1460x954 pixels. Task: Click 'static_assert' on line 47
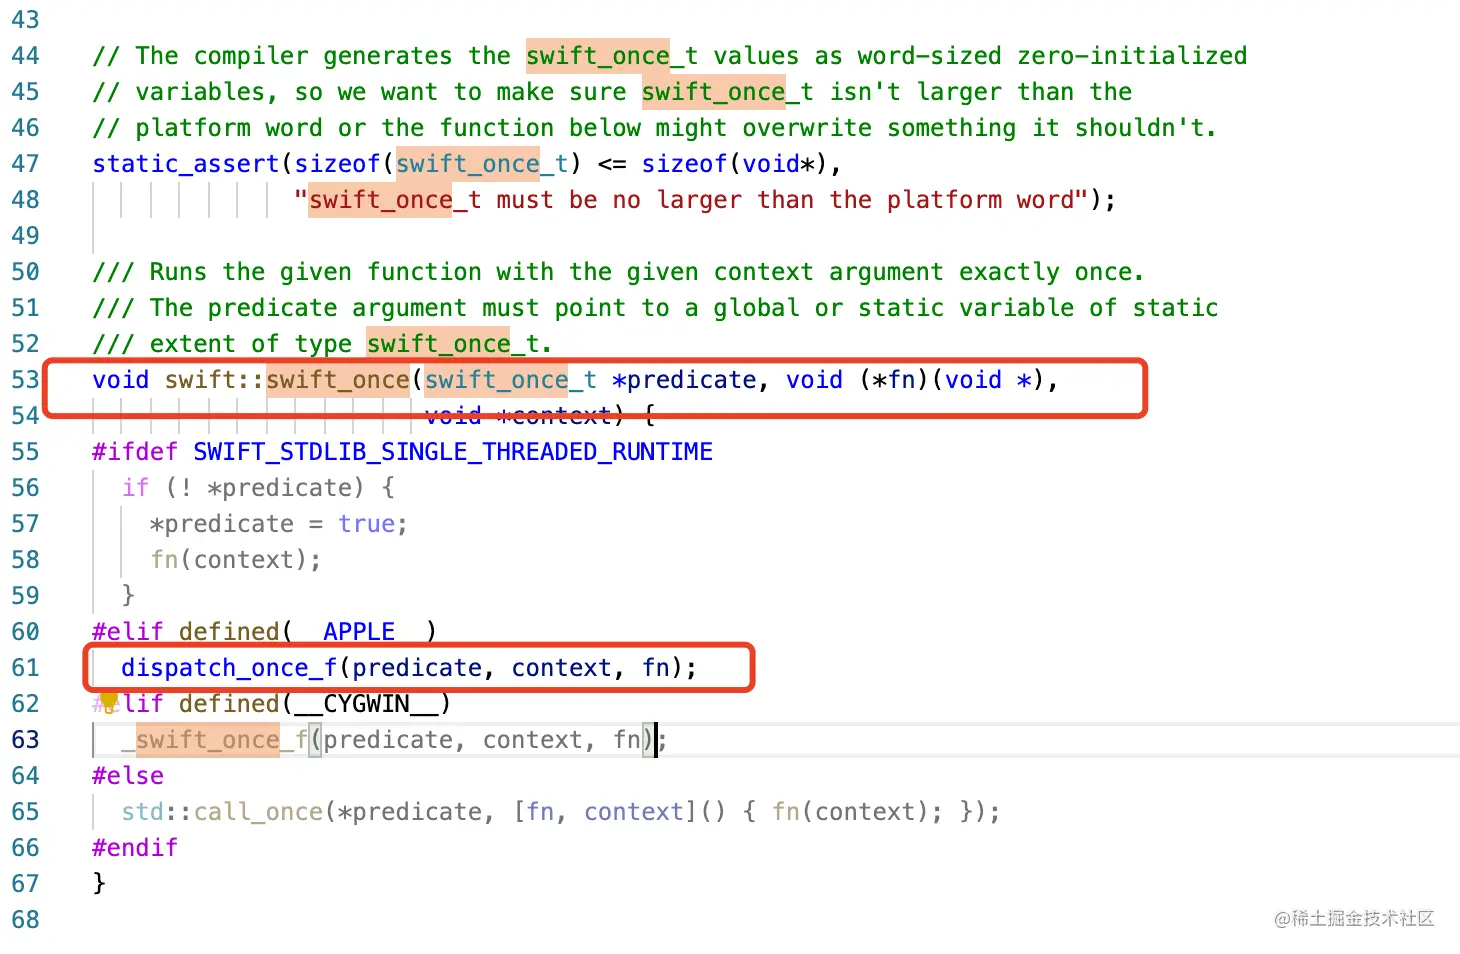click(186, 164)
